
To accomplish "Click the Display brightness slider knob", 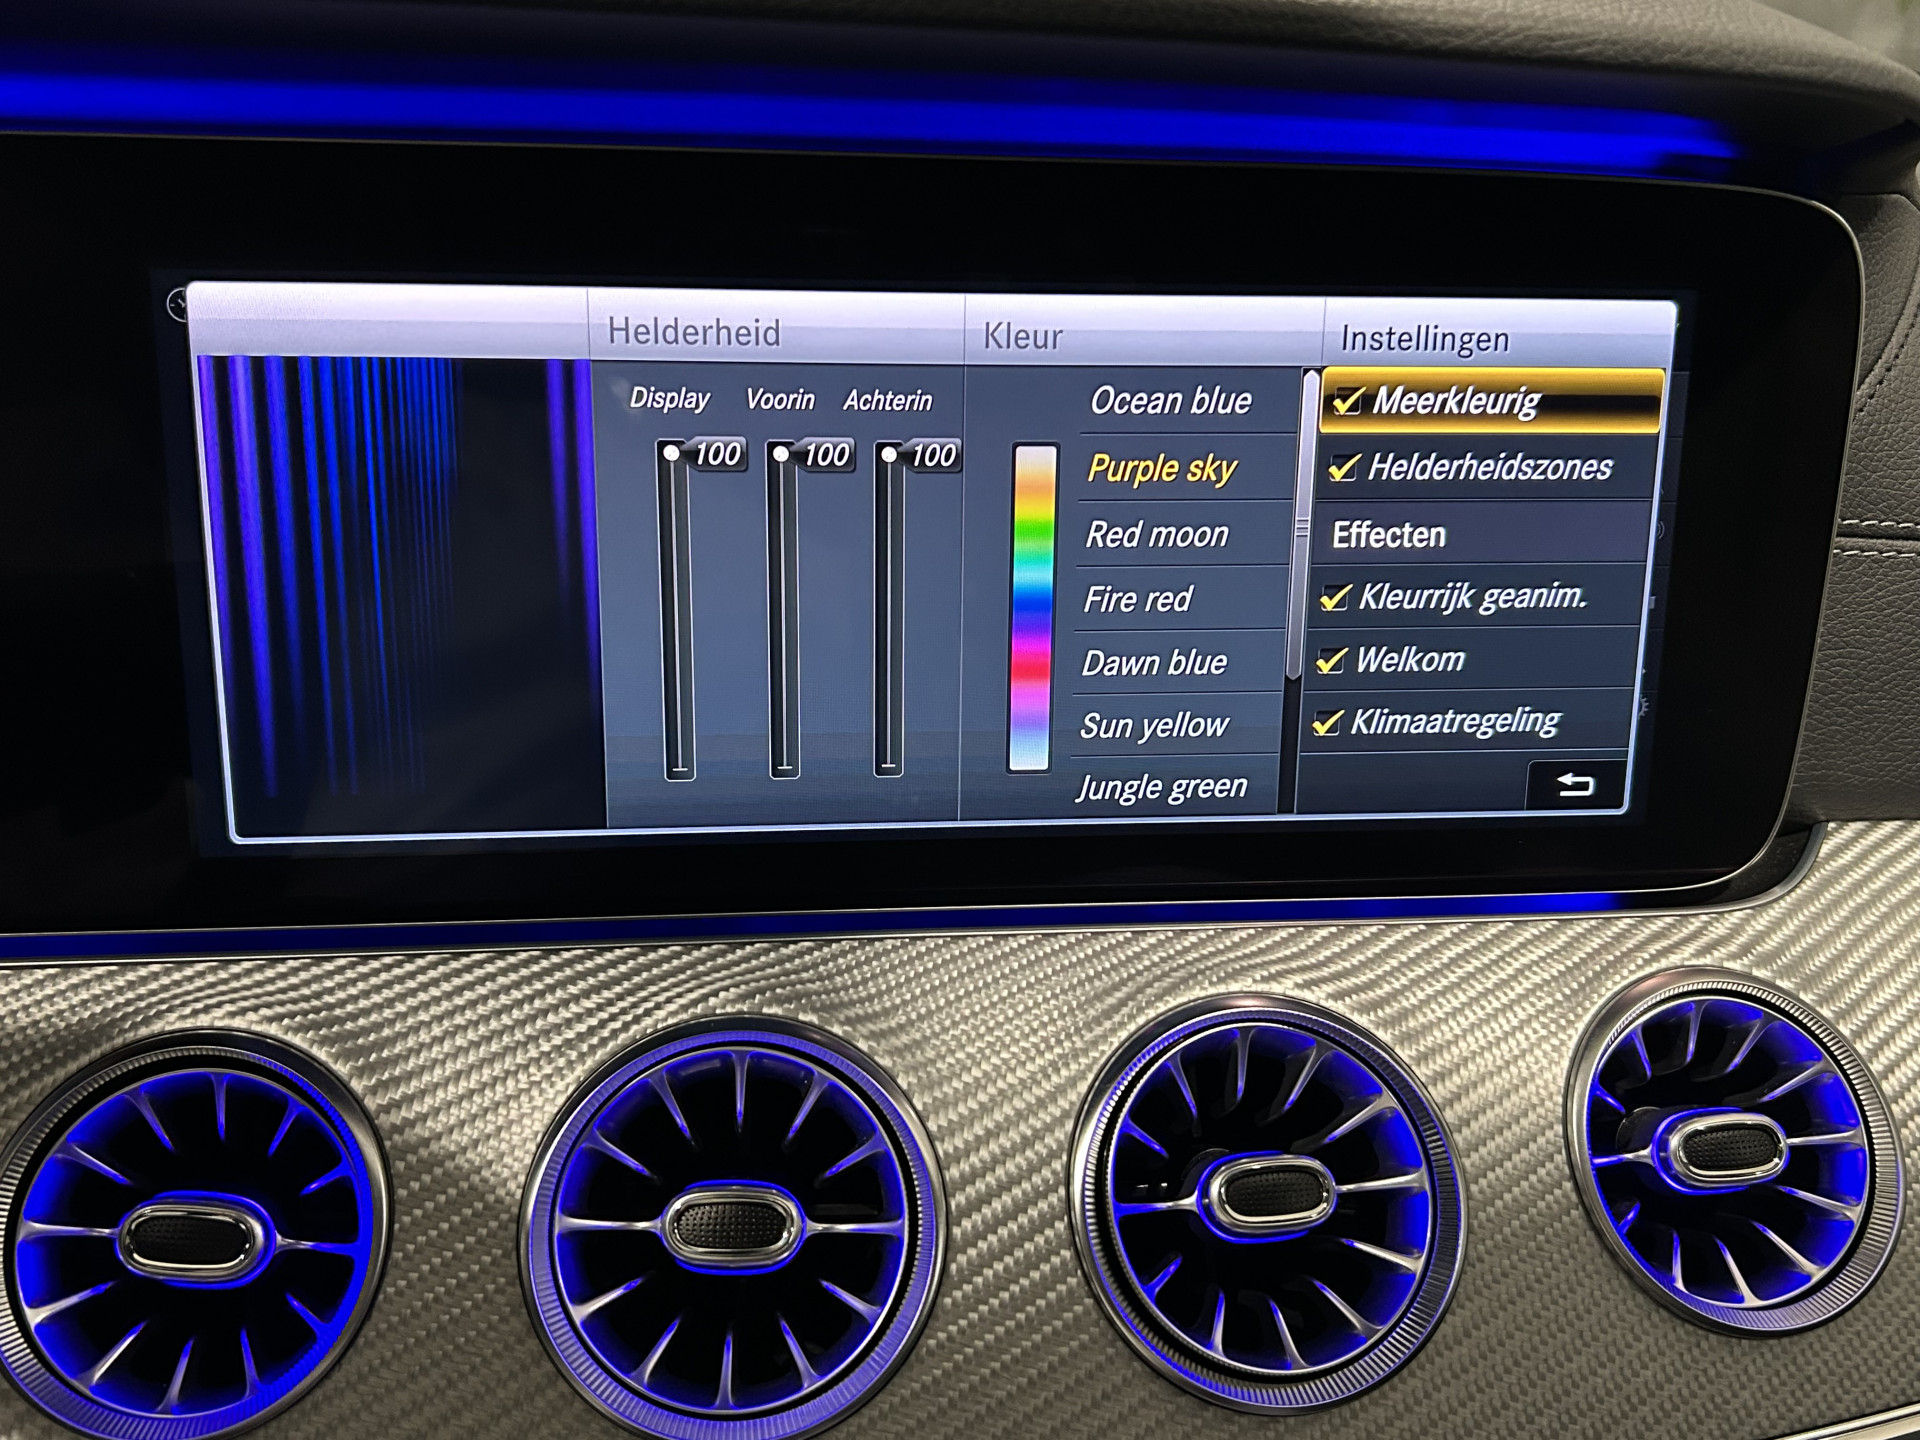I will coord(672,454).
